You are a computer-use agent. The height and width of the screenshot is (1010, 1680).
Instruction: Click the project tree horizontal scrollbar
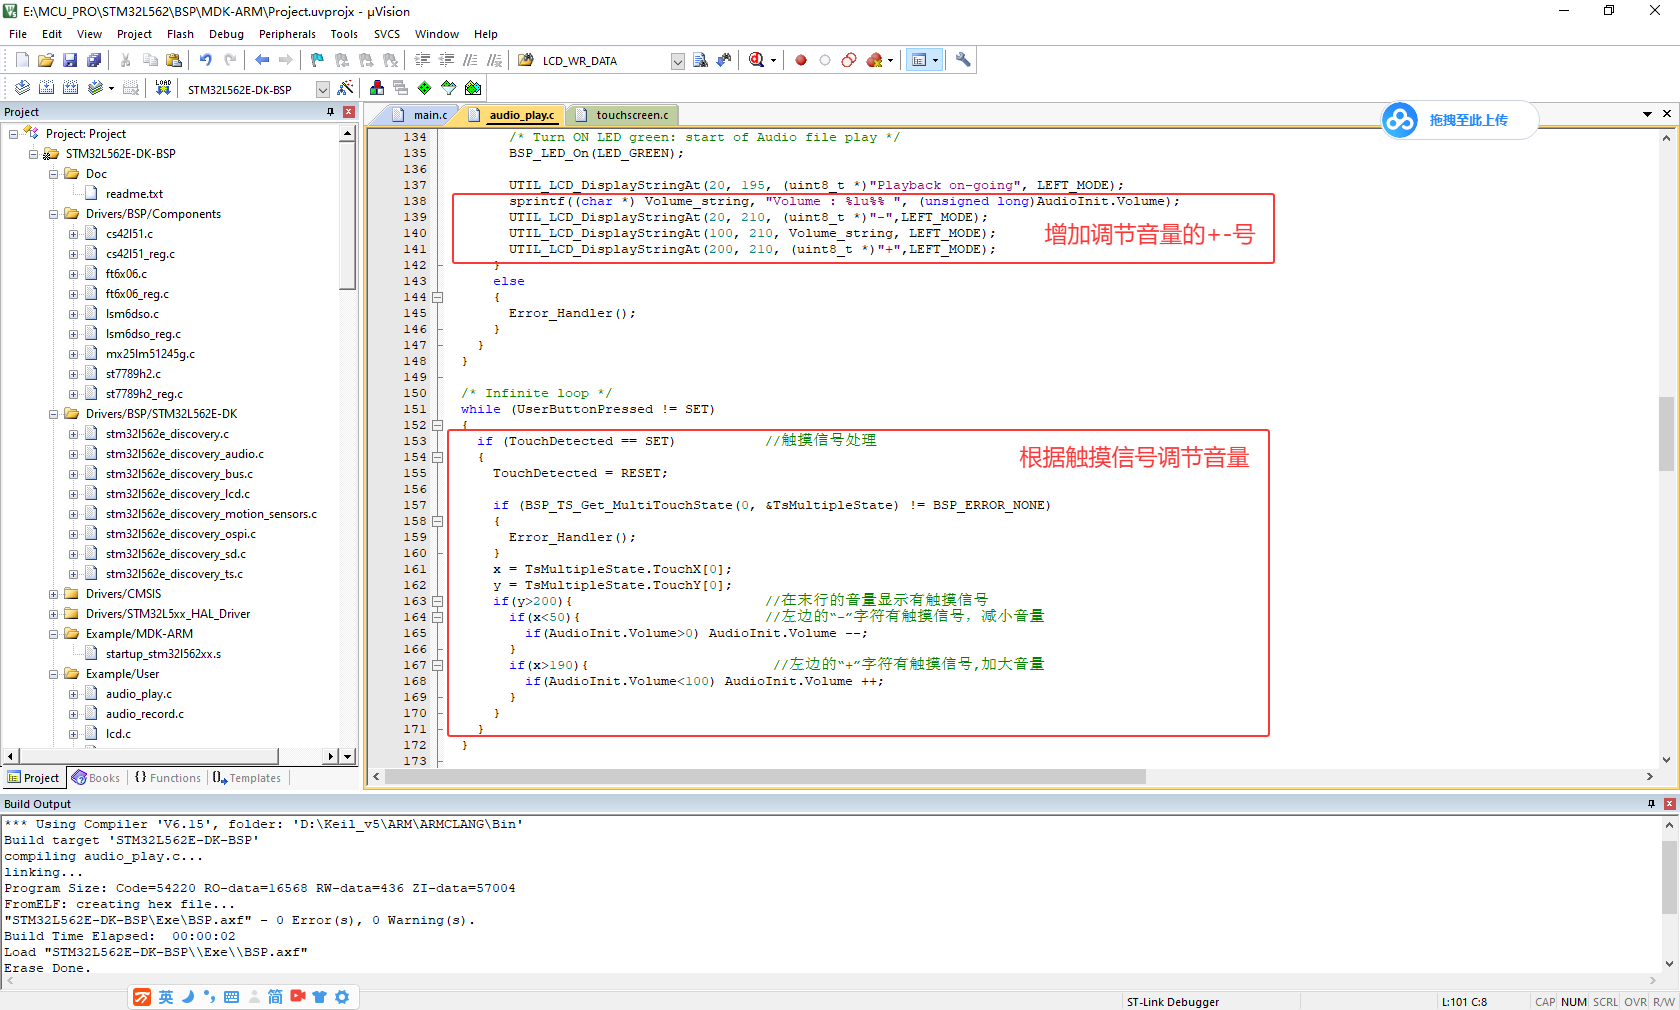[x=148, y=756]
